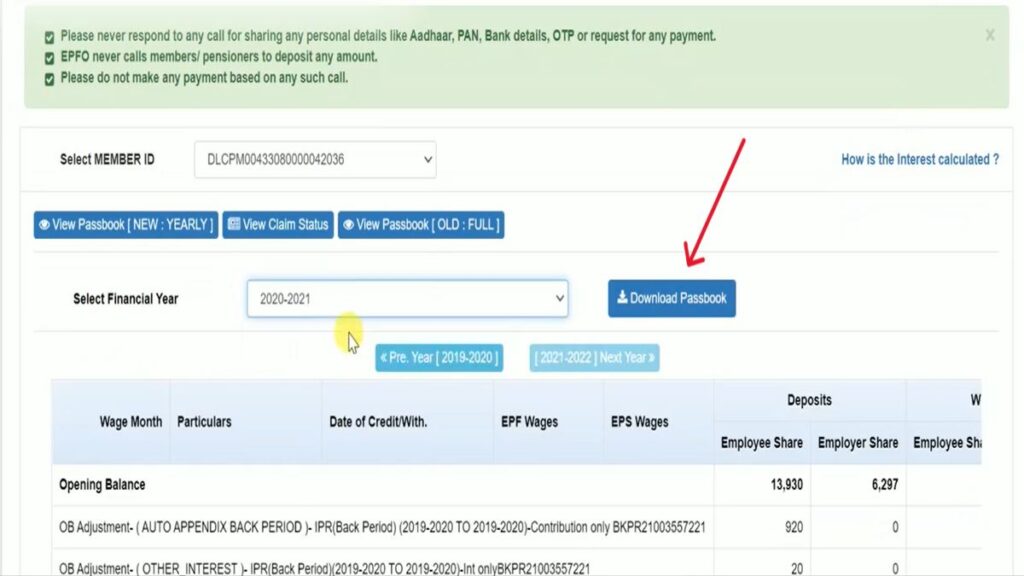Viewport: 1024px width, 576px height.
Task: Click View Passbook OLD FULL button
Action: click(x=421, y=225)
